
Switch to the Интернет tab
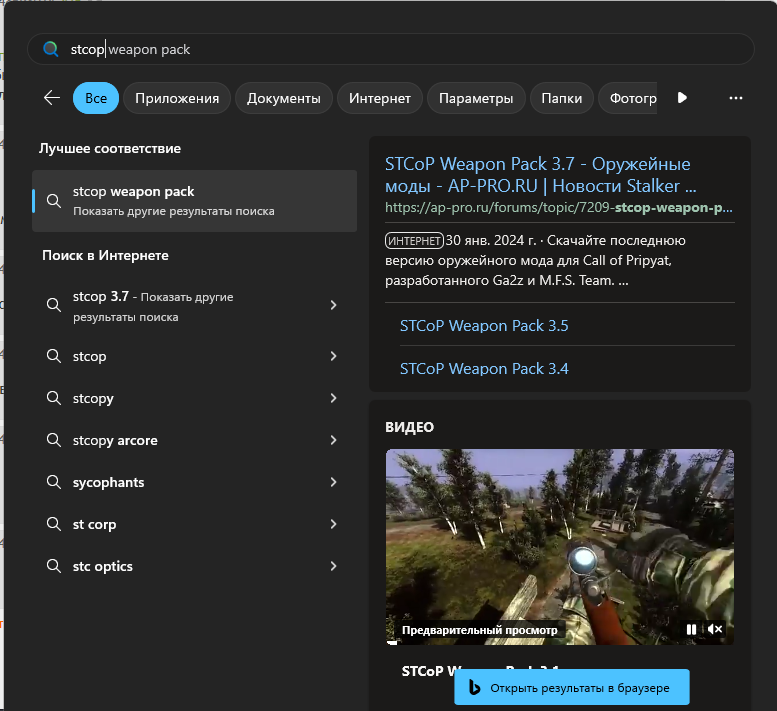[380, 98]
